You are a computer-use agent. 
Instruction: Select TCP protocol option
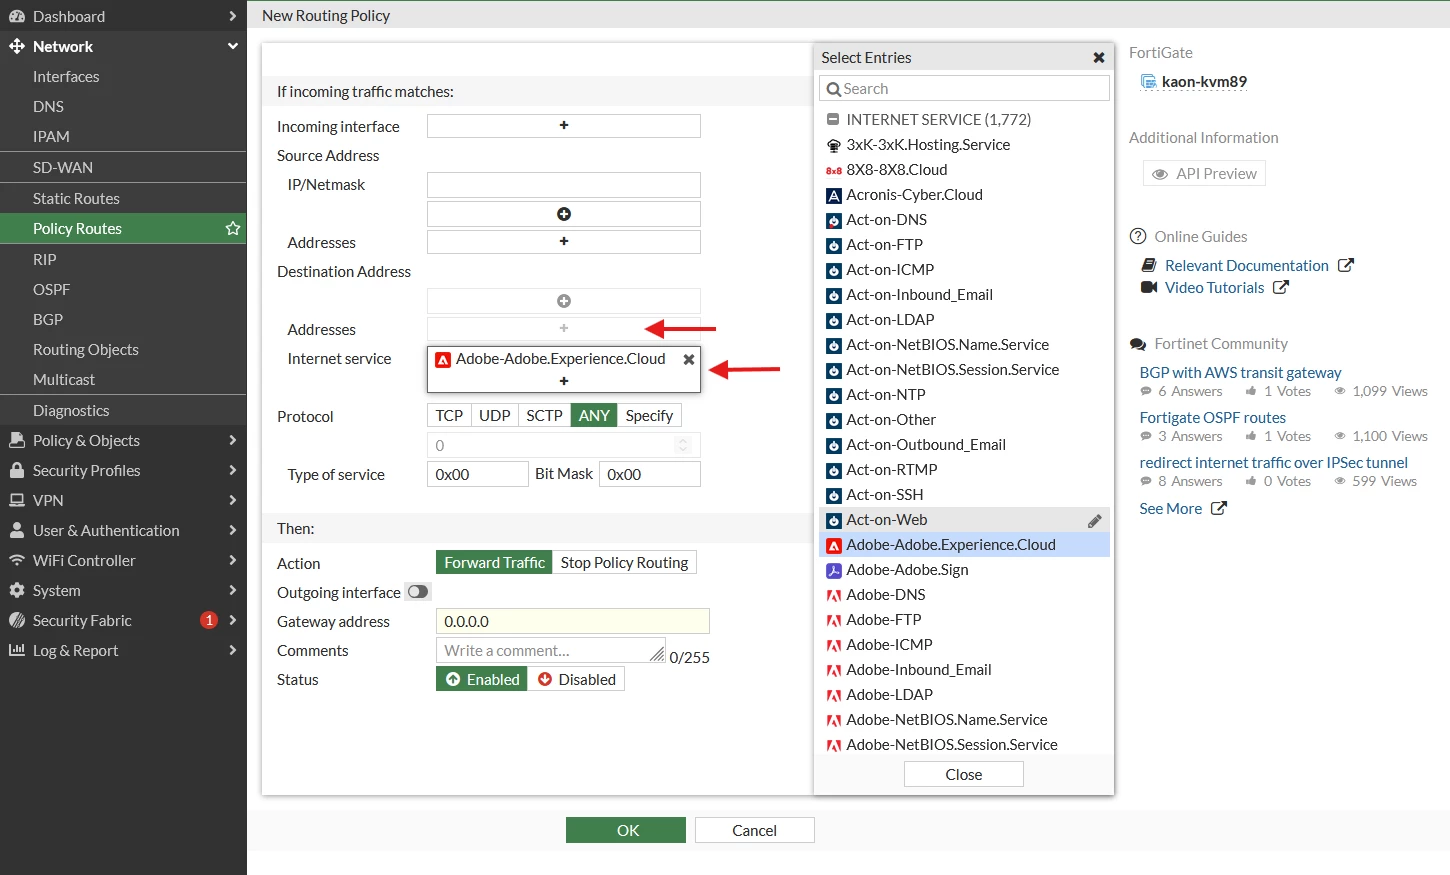click(x=449, y=416)
